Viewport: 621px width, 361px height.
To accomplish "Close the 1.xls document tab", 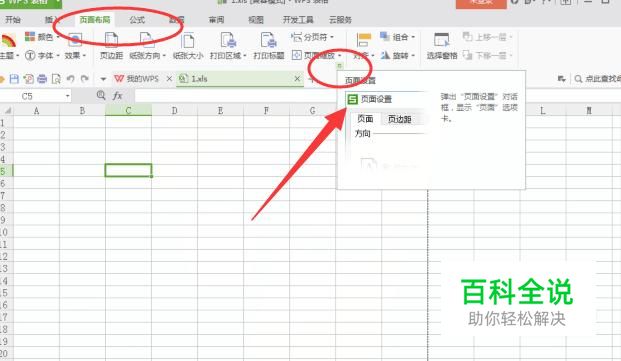I will coord(297,79).
